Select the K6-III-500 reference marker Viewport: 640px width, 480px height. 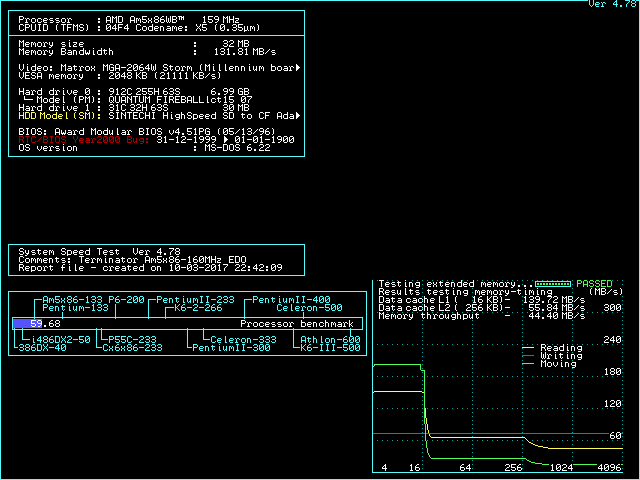tap(330, 348)
